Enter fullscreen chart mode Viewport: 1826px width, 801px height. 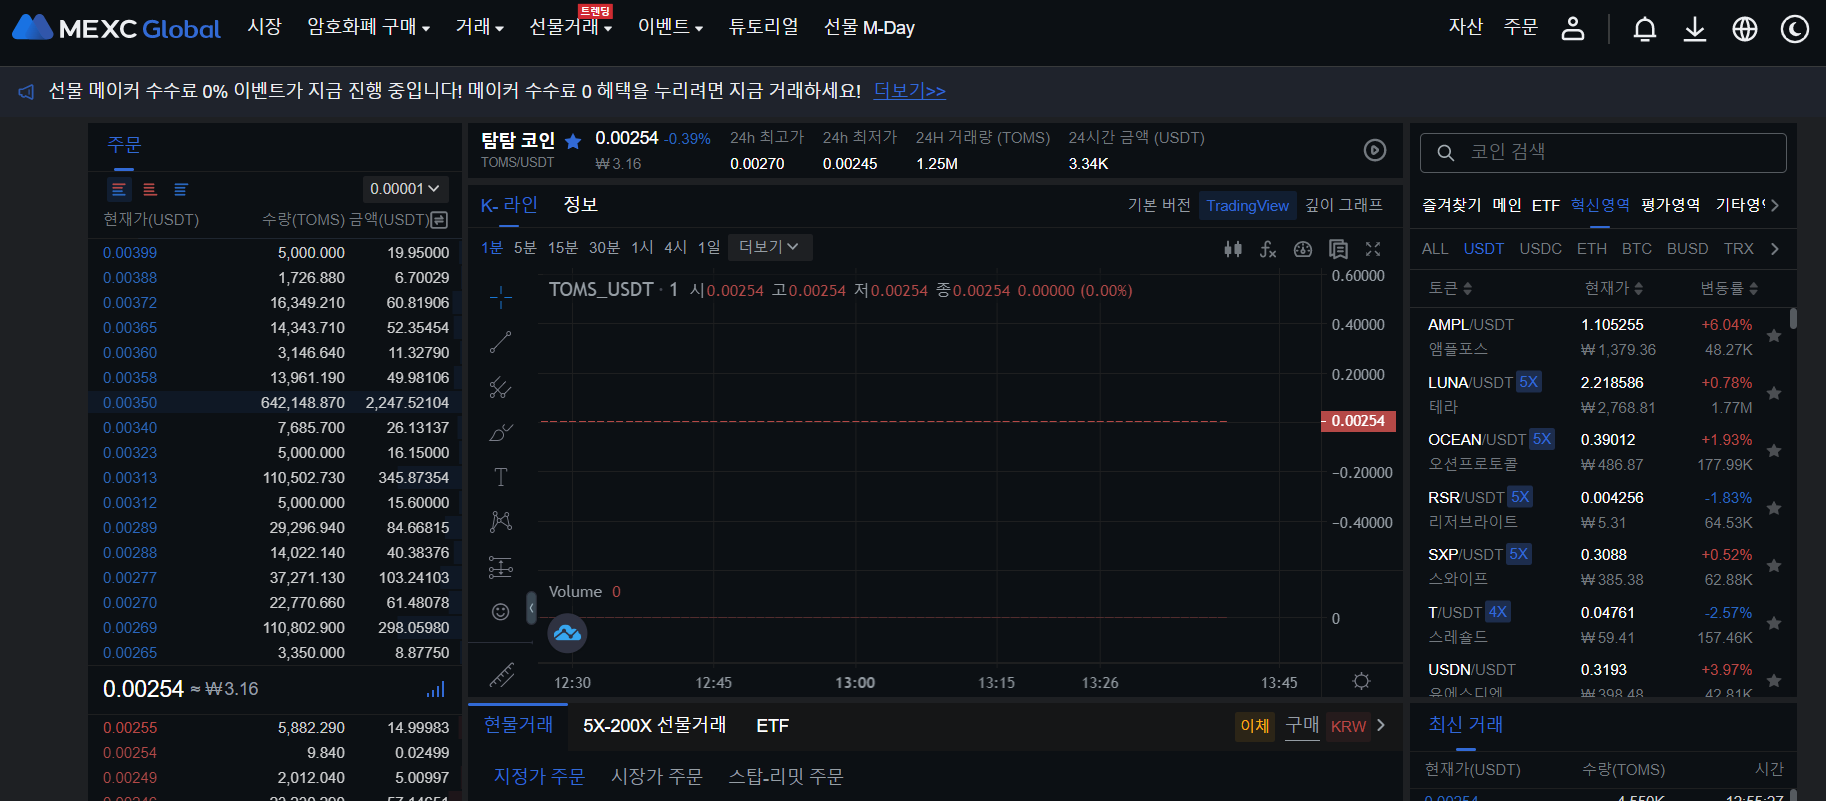[1373, 249]
